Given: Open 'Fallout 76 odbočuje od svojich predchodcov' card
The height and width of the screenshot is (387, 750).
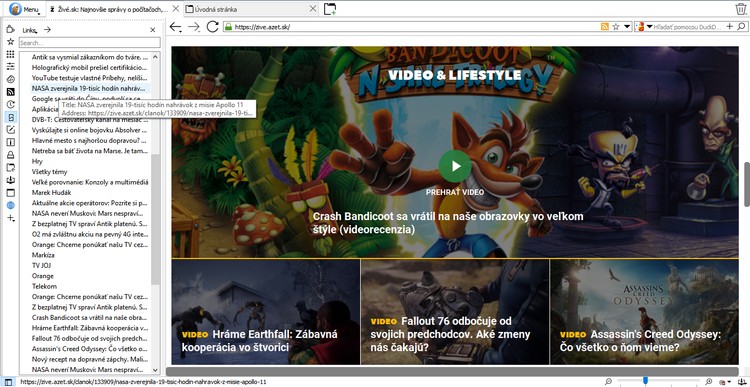Looking at the screenshot, I should [x=455, y=312].
